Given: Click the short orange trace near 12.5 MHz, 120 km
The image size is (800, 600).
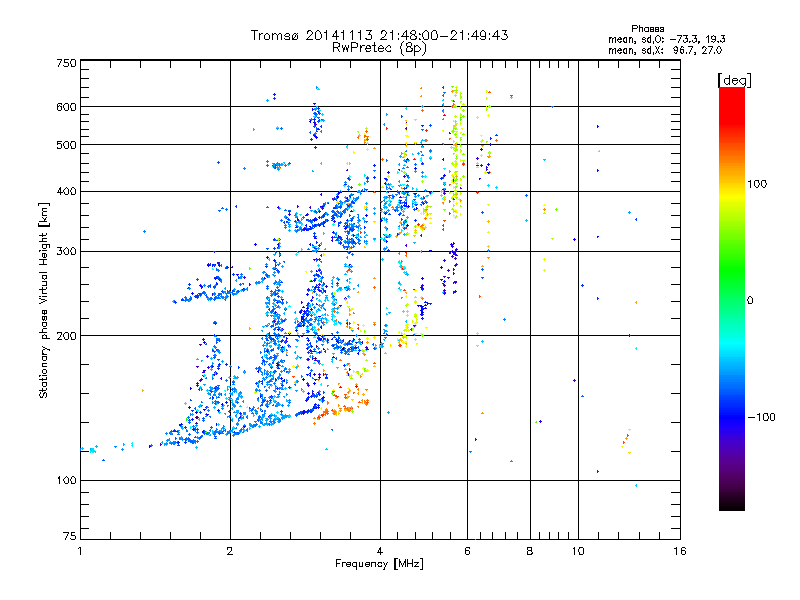Looking at the screenshot, I should pos(626,441).
